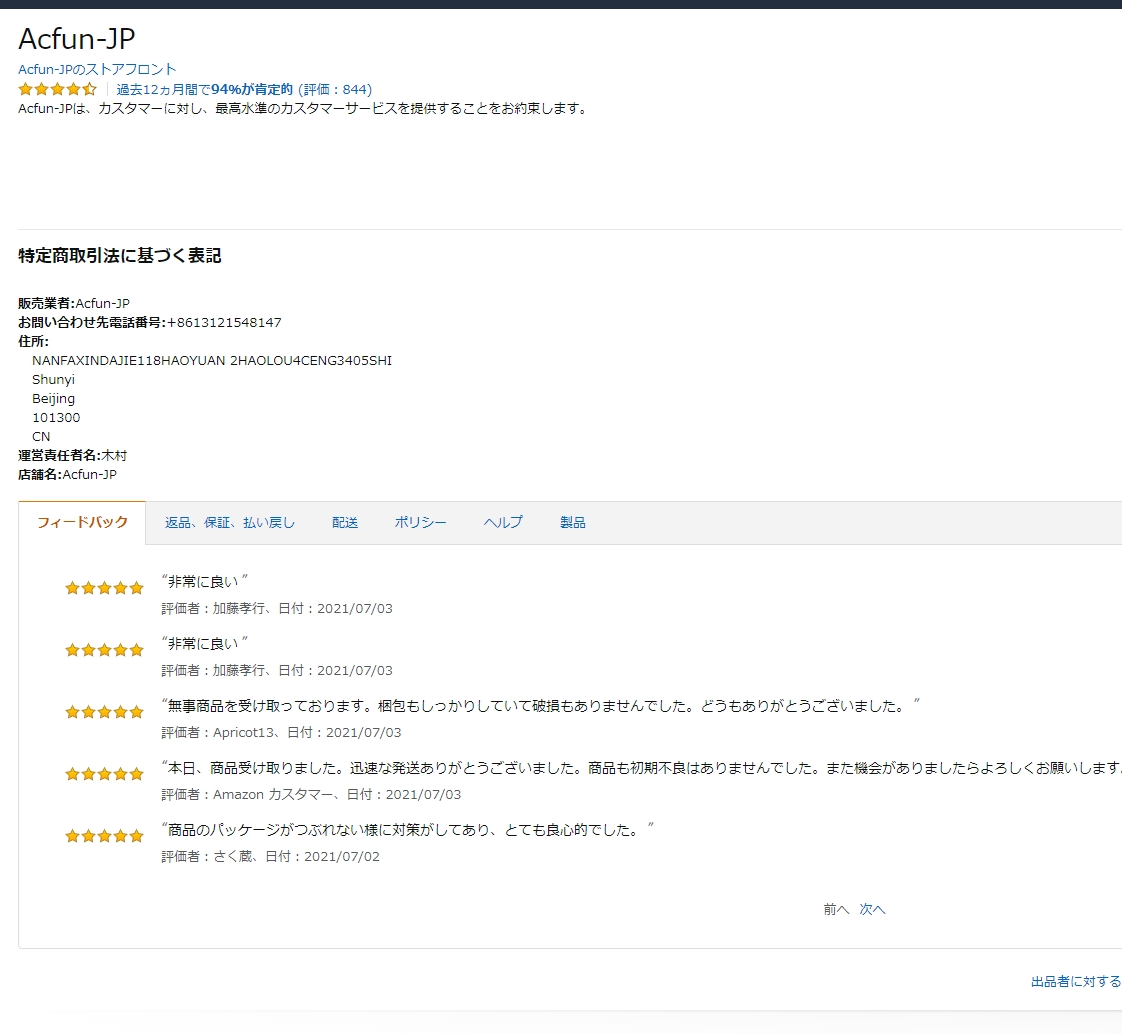This screenshot has height=1034, width=1122.
Task: Select the ヘルプ tab
Action: tap(503, 522)
